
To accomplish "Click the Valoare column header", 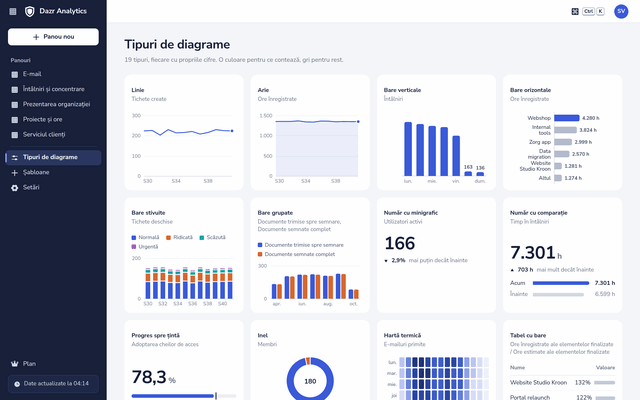I will [x=605, y=368].
